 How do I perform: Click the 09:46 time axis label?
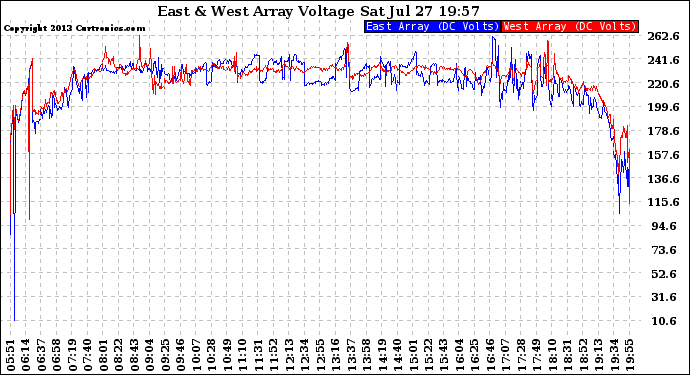click(x=180, y=355)
